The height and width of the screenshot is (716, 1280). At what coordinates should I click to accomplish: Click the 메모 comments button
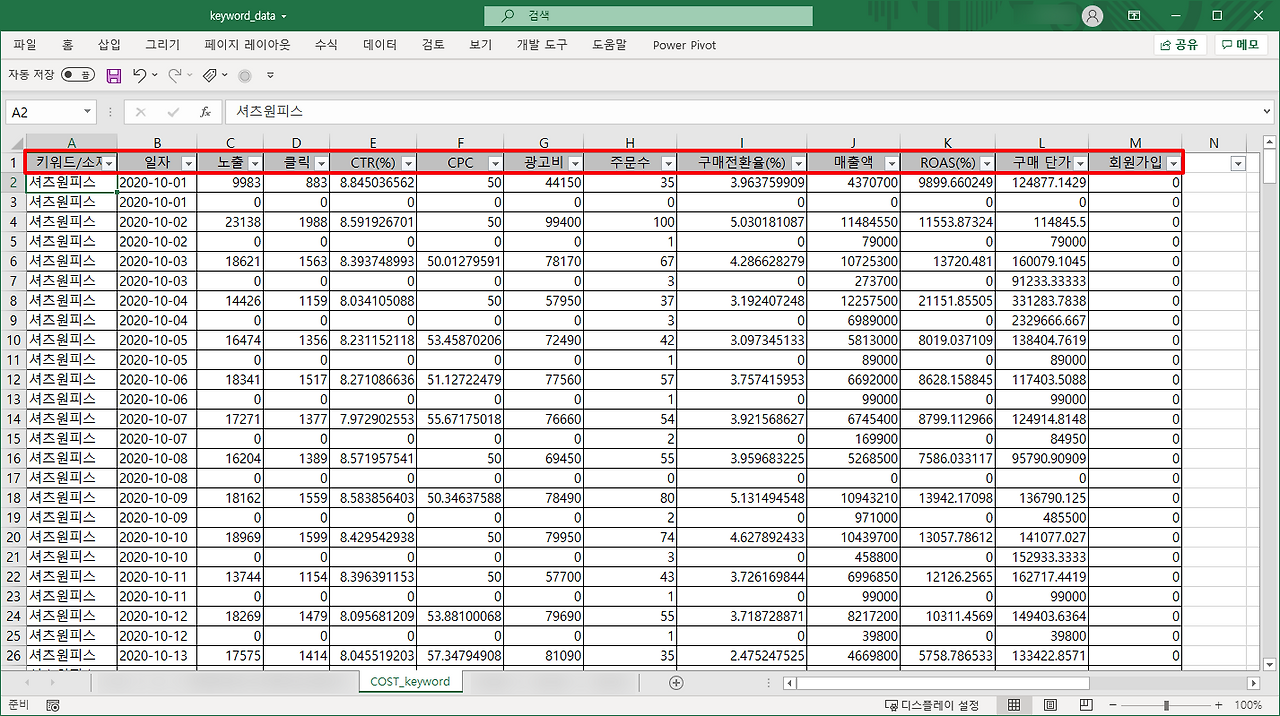1240,45
